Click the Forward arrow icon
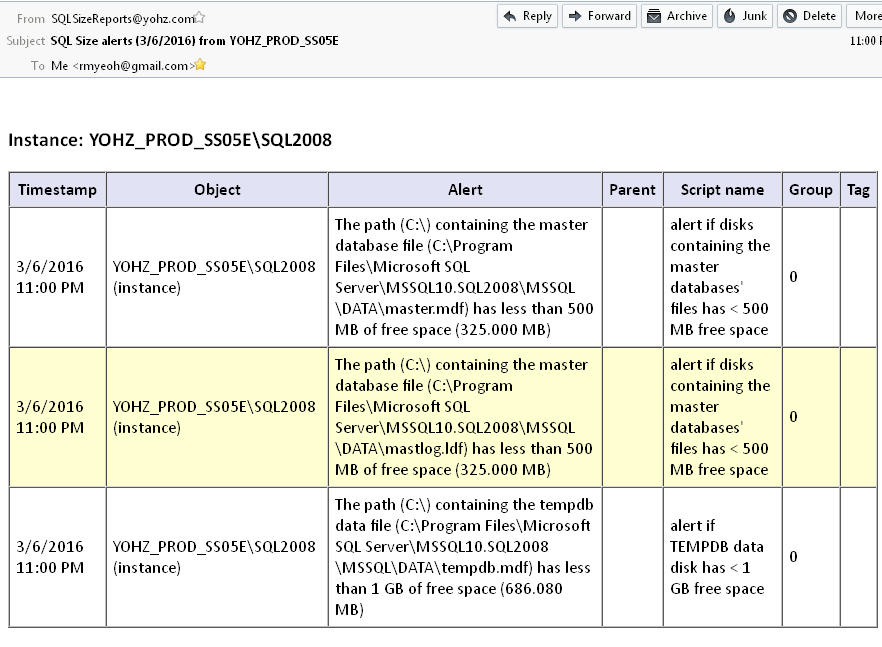The image size is (882, 647). point(575,16)
